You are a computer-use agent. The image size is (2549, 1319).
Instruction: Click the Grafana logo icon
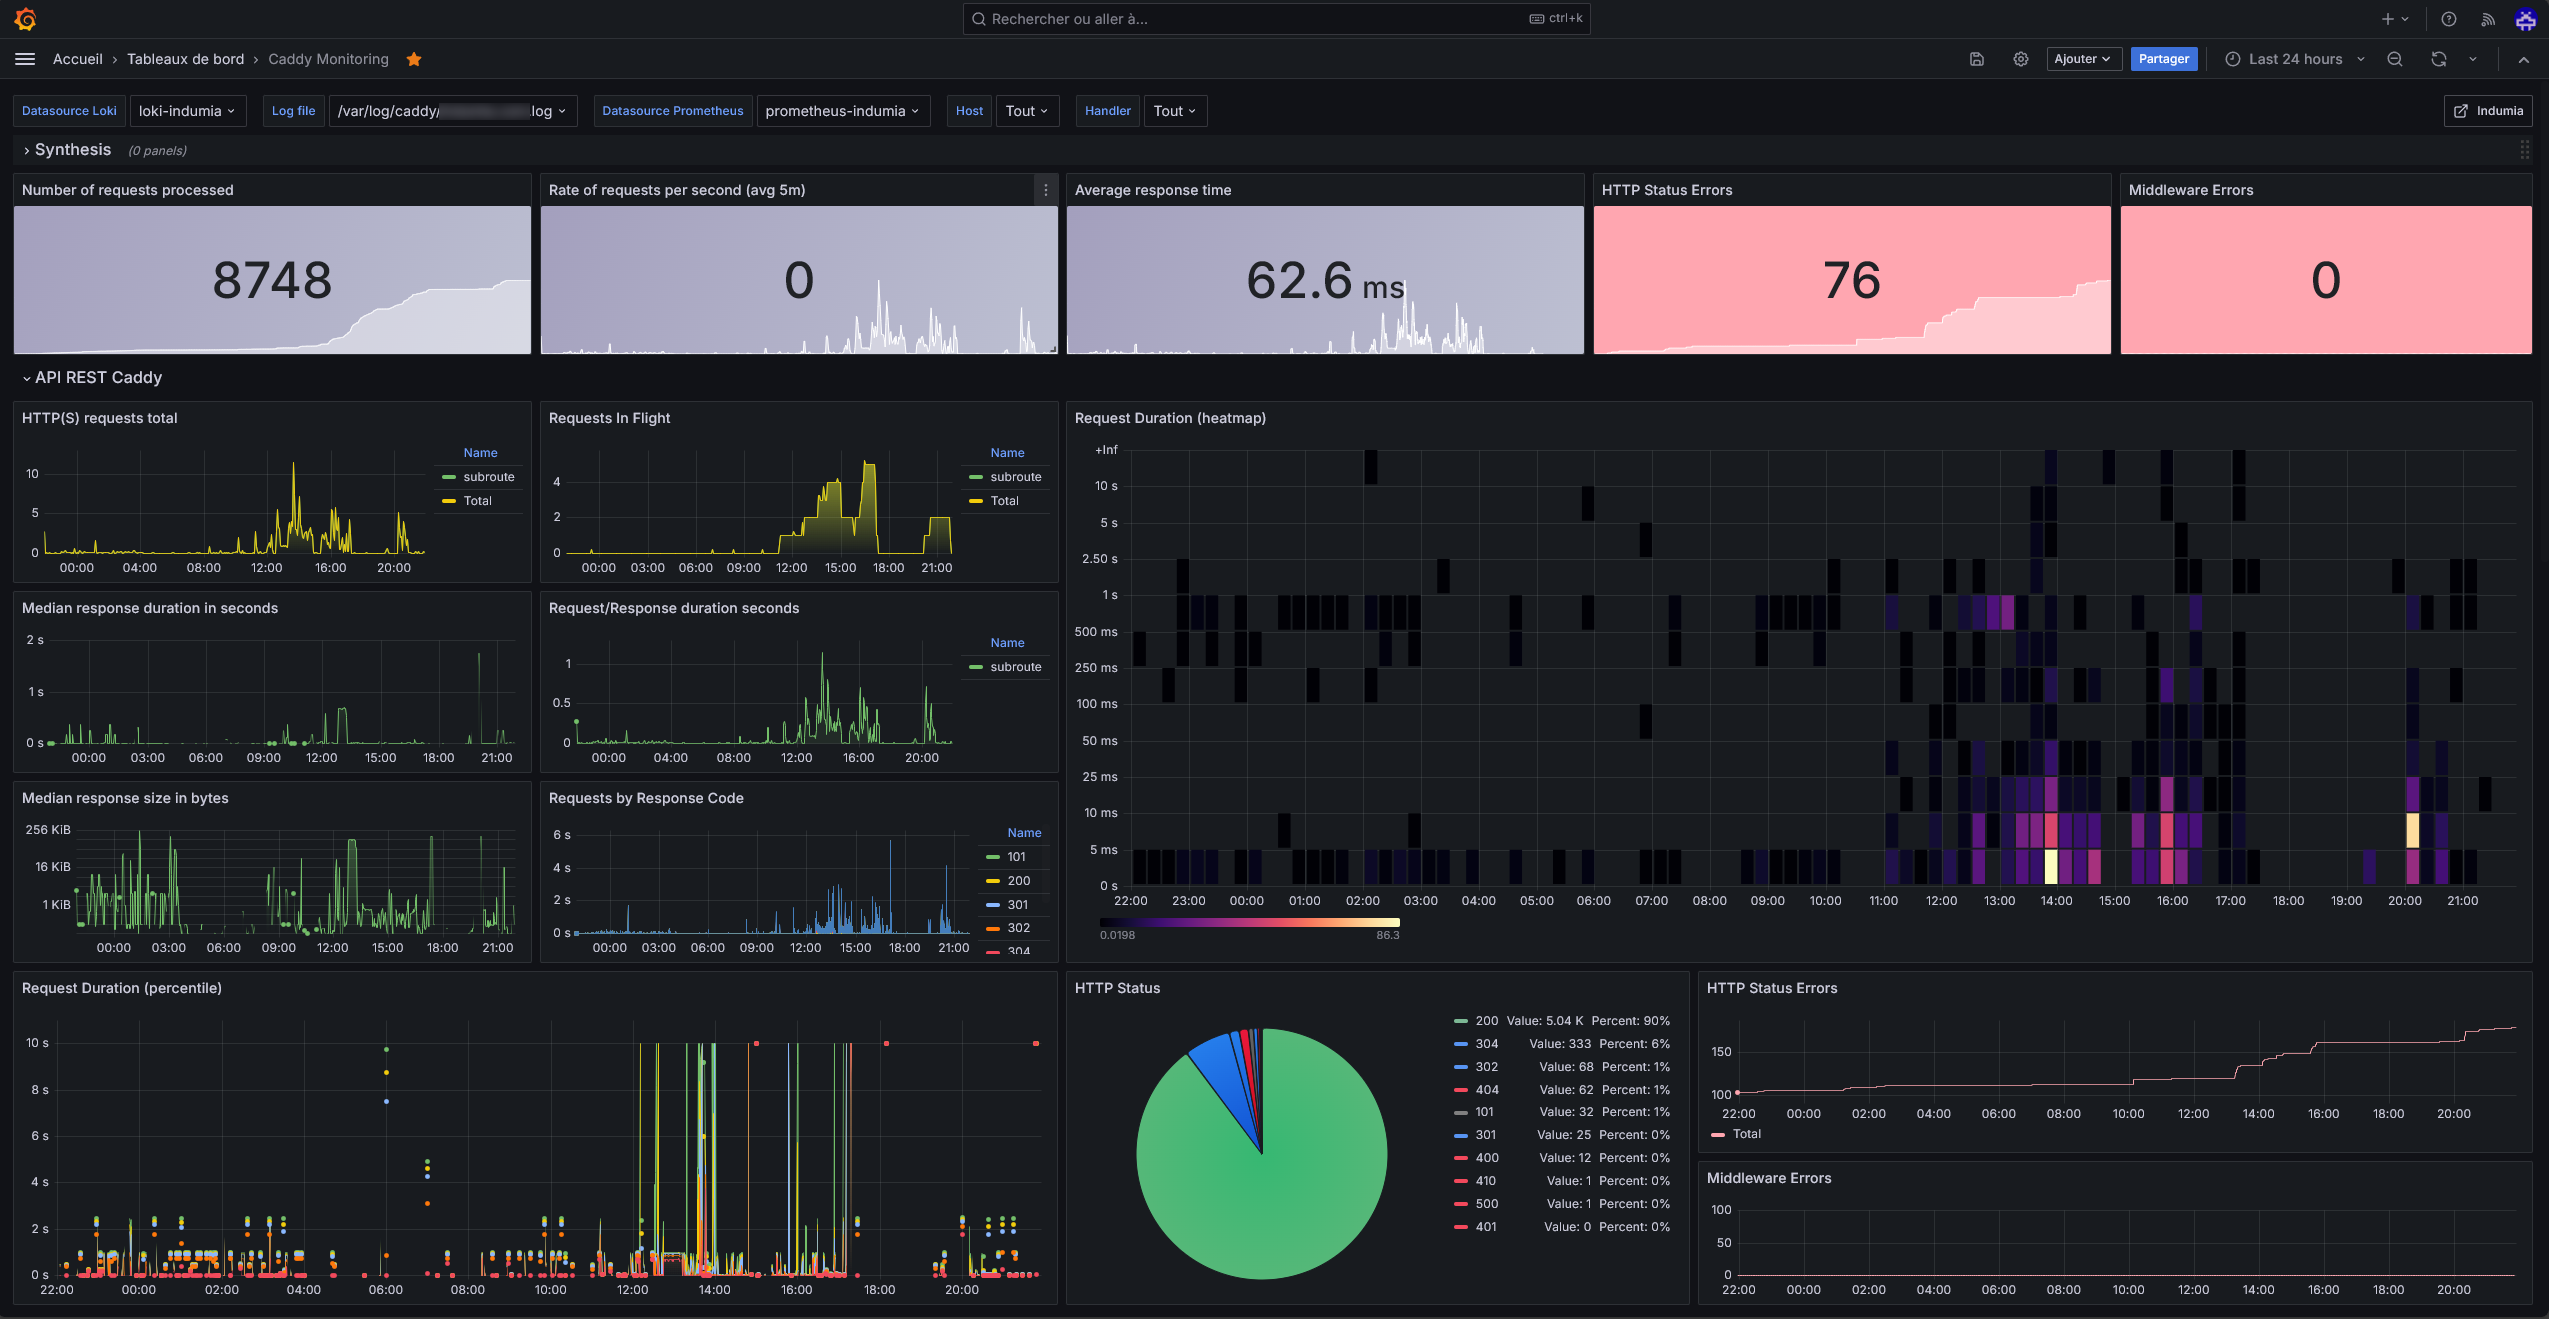coord(26,19)
